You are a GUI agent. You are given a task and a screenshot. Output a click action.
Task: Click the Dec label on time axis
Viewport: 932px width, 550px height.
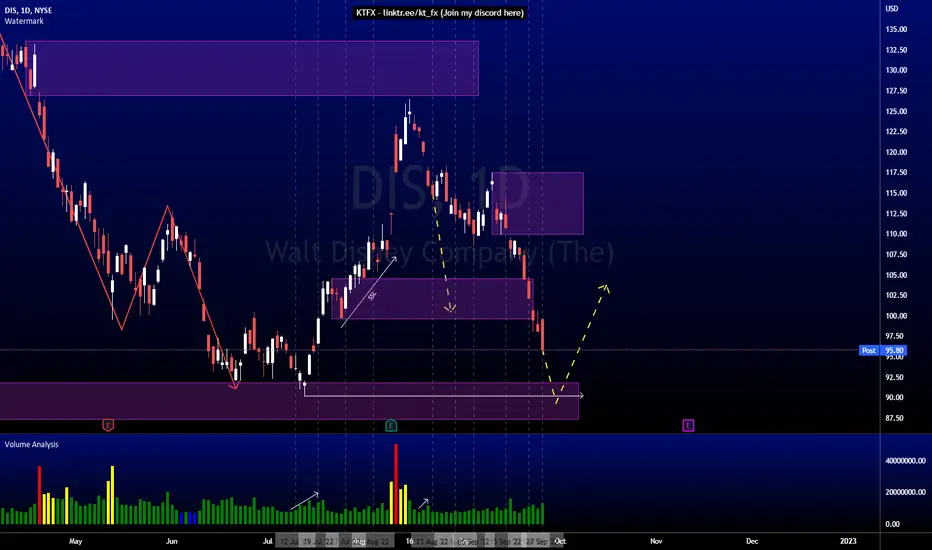pos(752,541)
